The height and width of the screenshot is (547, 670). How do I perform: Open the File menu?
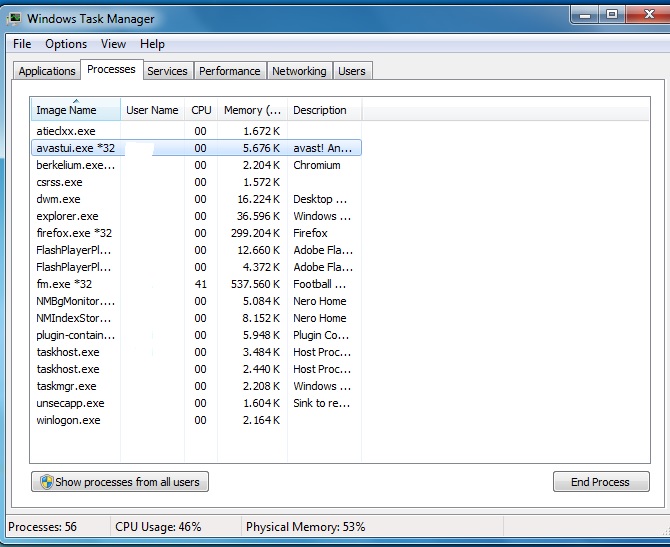point(22,44)
